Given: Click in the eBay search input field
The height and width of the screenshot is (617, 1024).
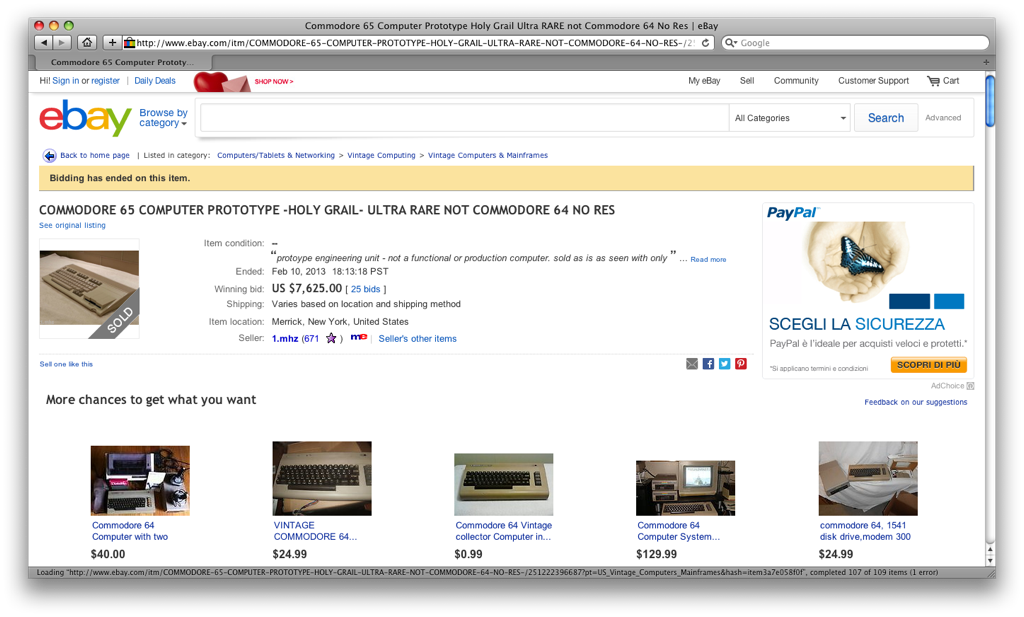Looking at the screenshot, I should (464, 118).
